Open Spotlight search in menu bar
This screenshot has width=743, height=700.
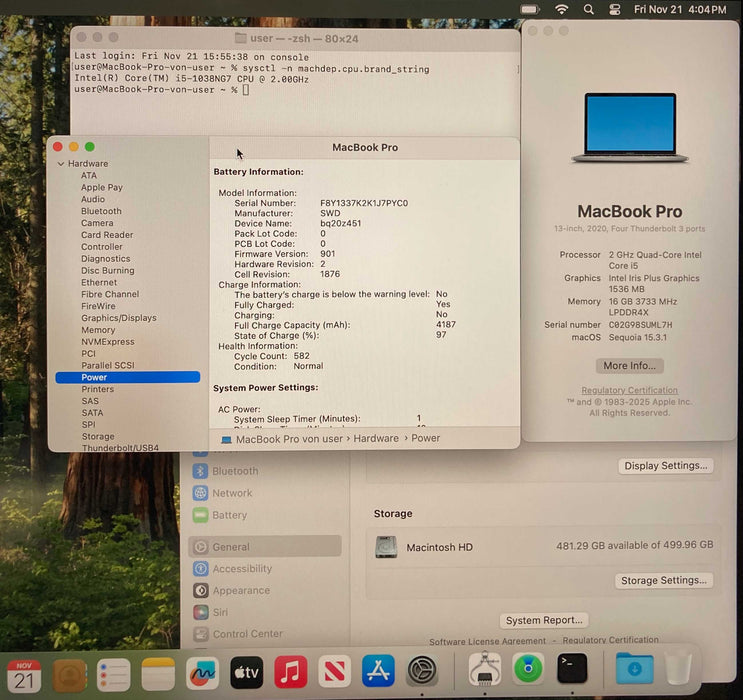tap(589, 9)
